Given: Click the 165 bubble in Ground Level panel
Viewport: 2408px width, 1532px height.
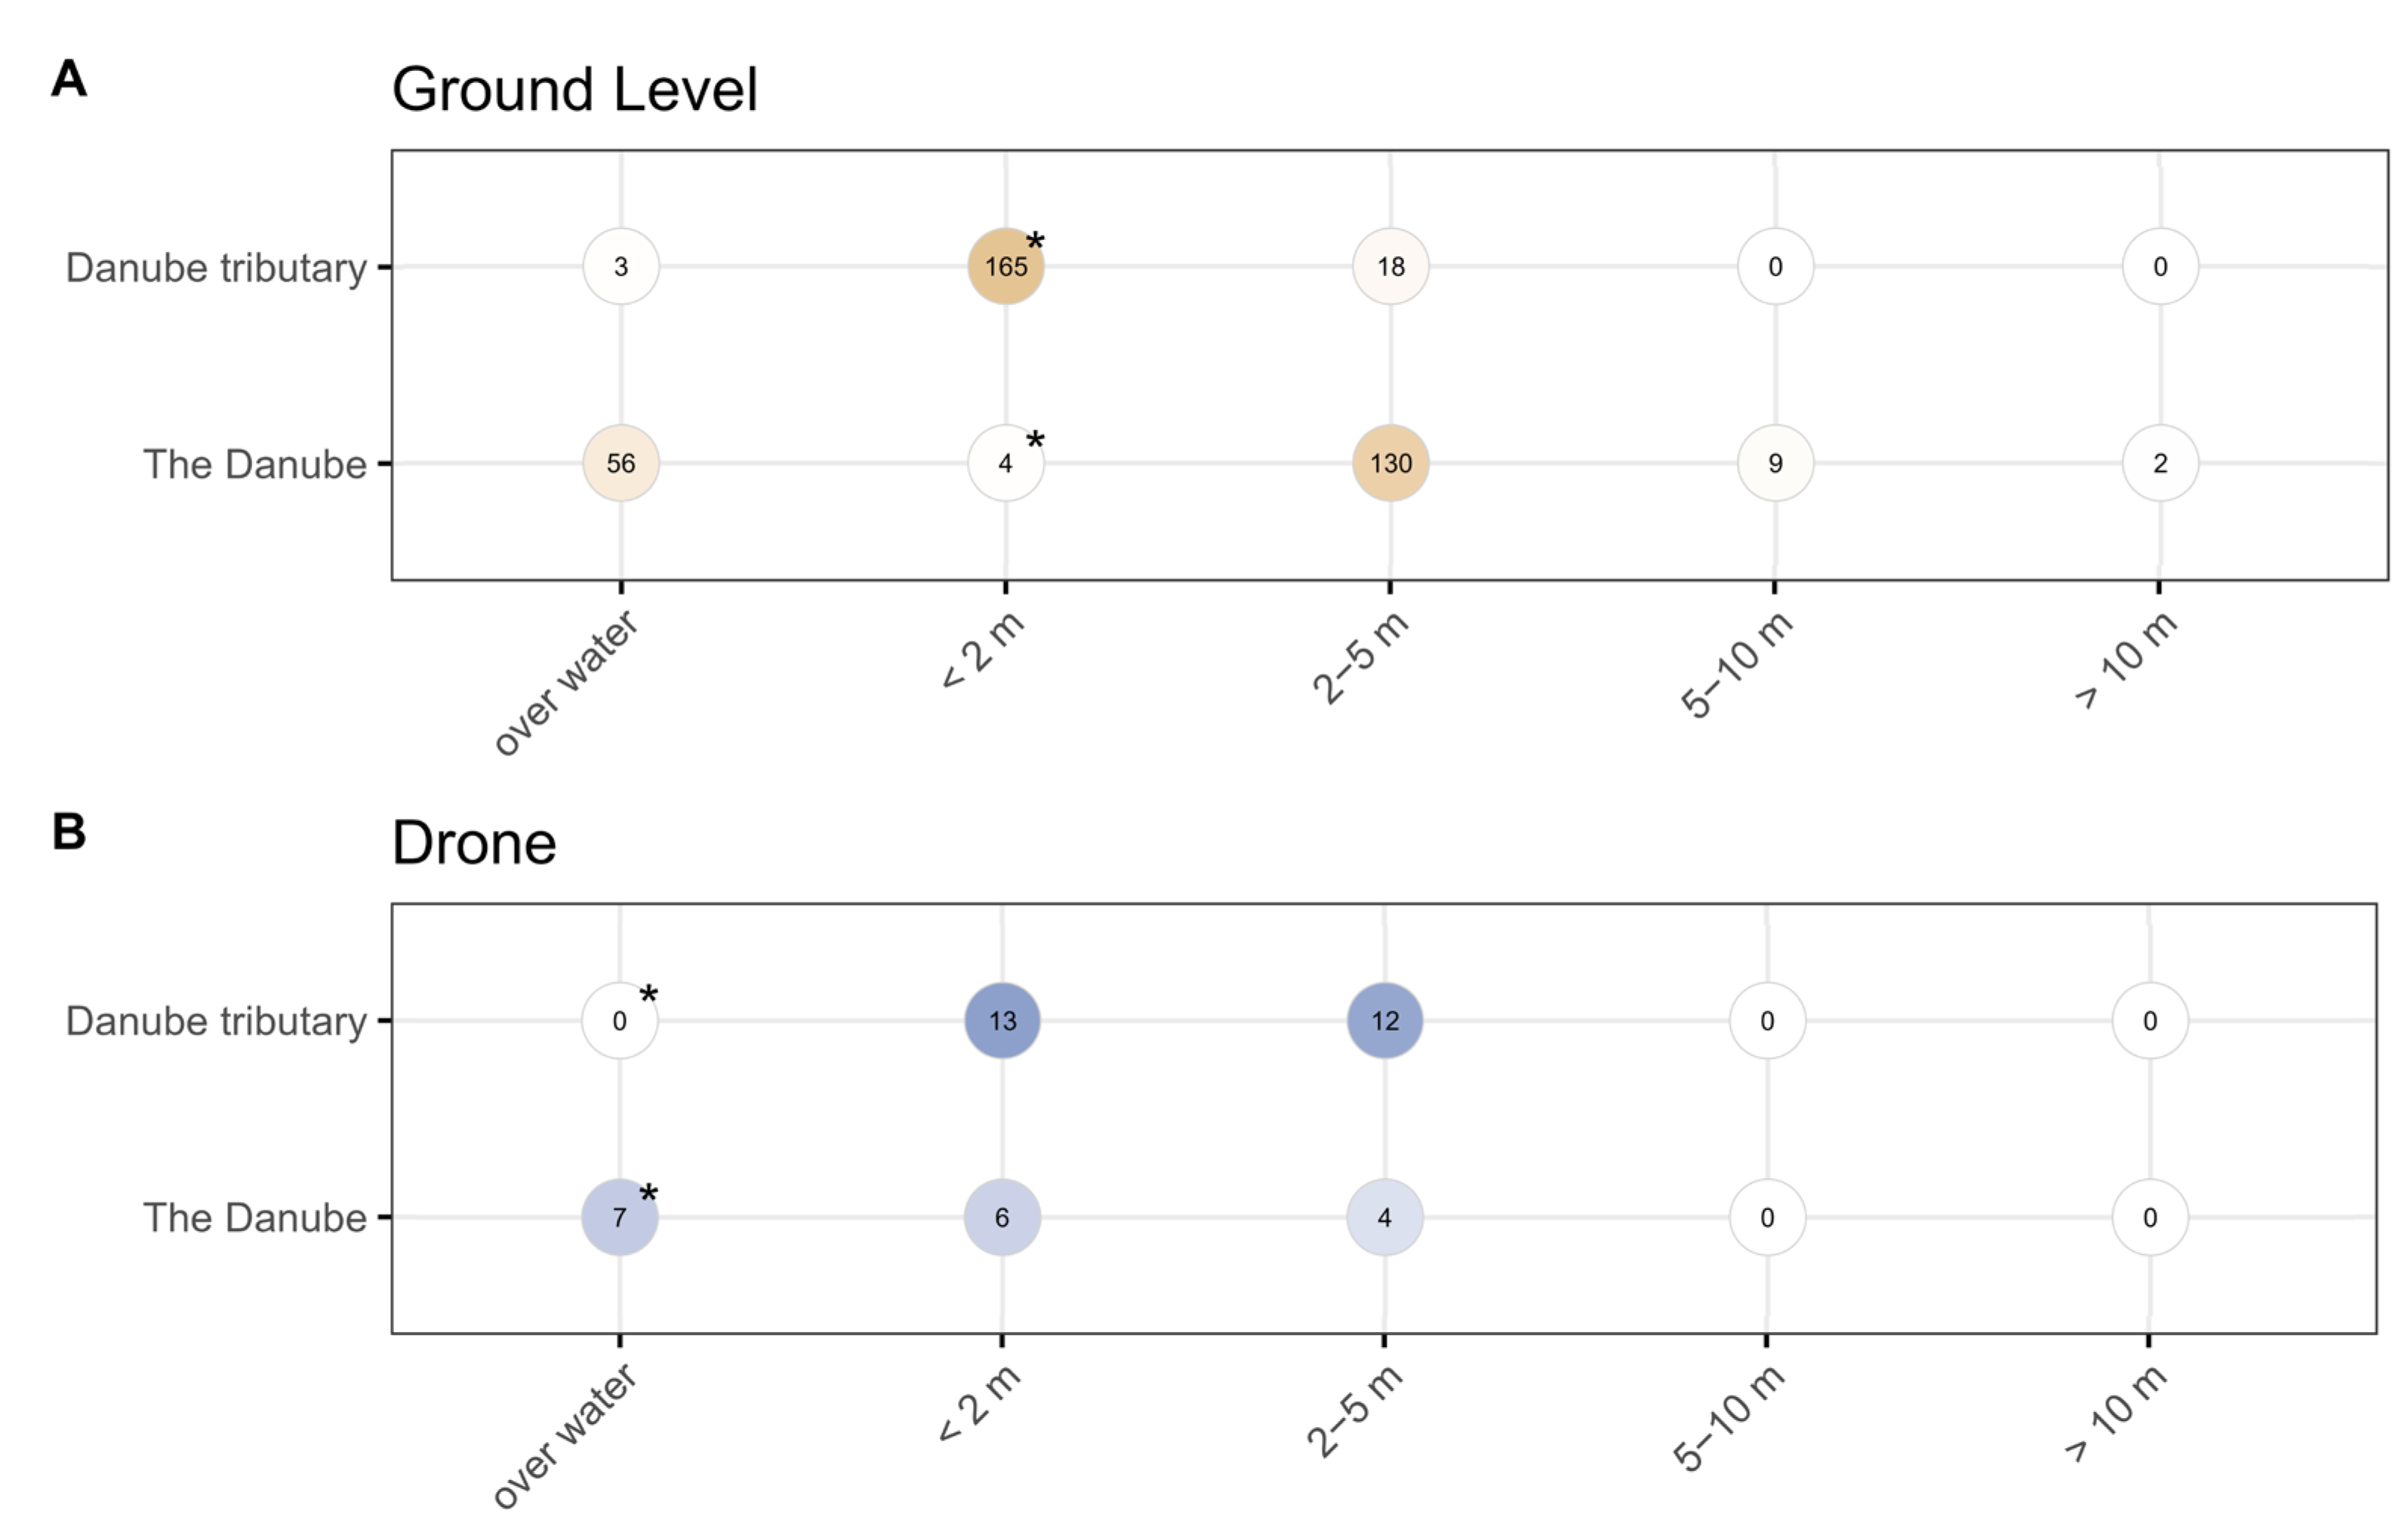Looking at the screenshot, I should tap(1005, 267).
